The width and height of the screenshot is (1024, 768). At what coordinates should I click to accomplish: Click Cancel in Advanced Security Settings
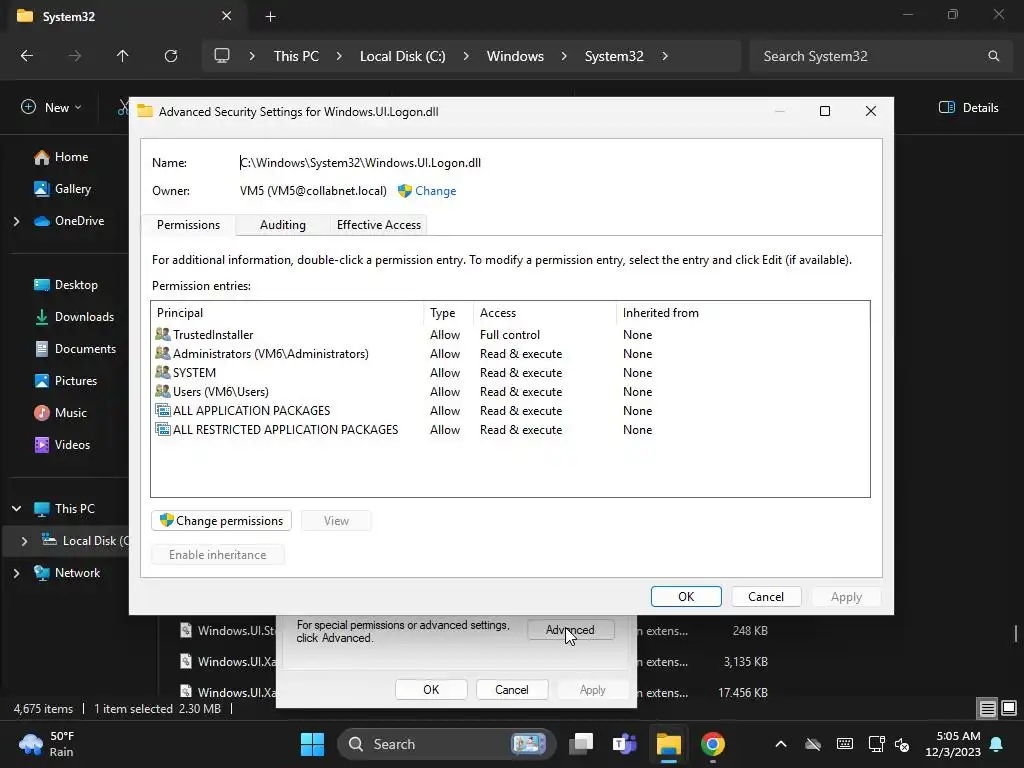(765, 596)
